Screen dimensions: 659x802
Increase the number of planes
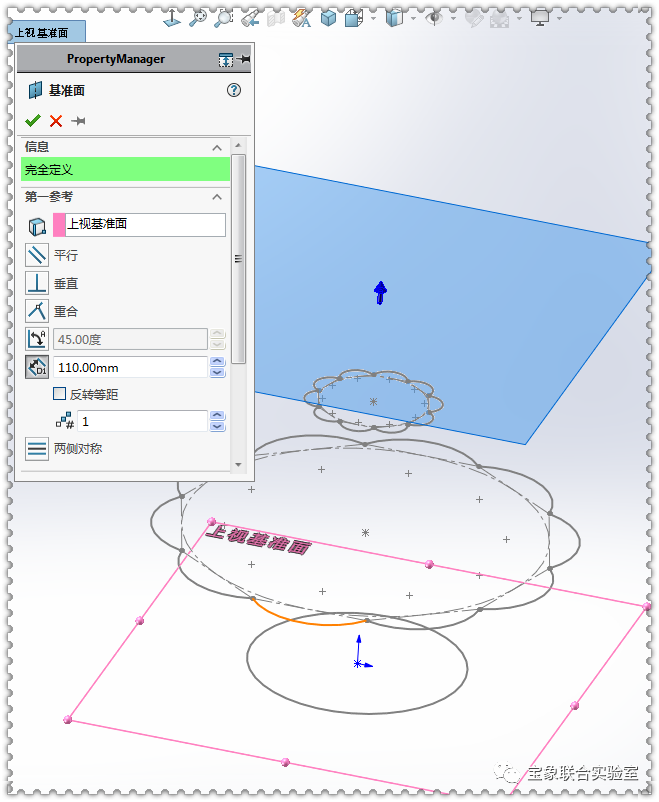coord(217,415)
